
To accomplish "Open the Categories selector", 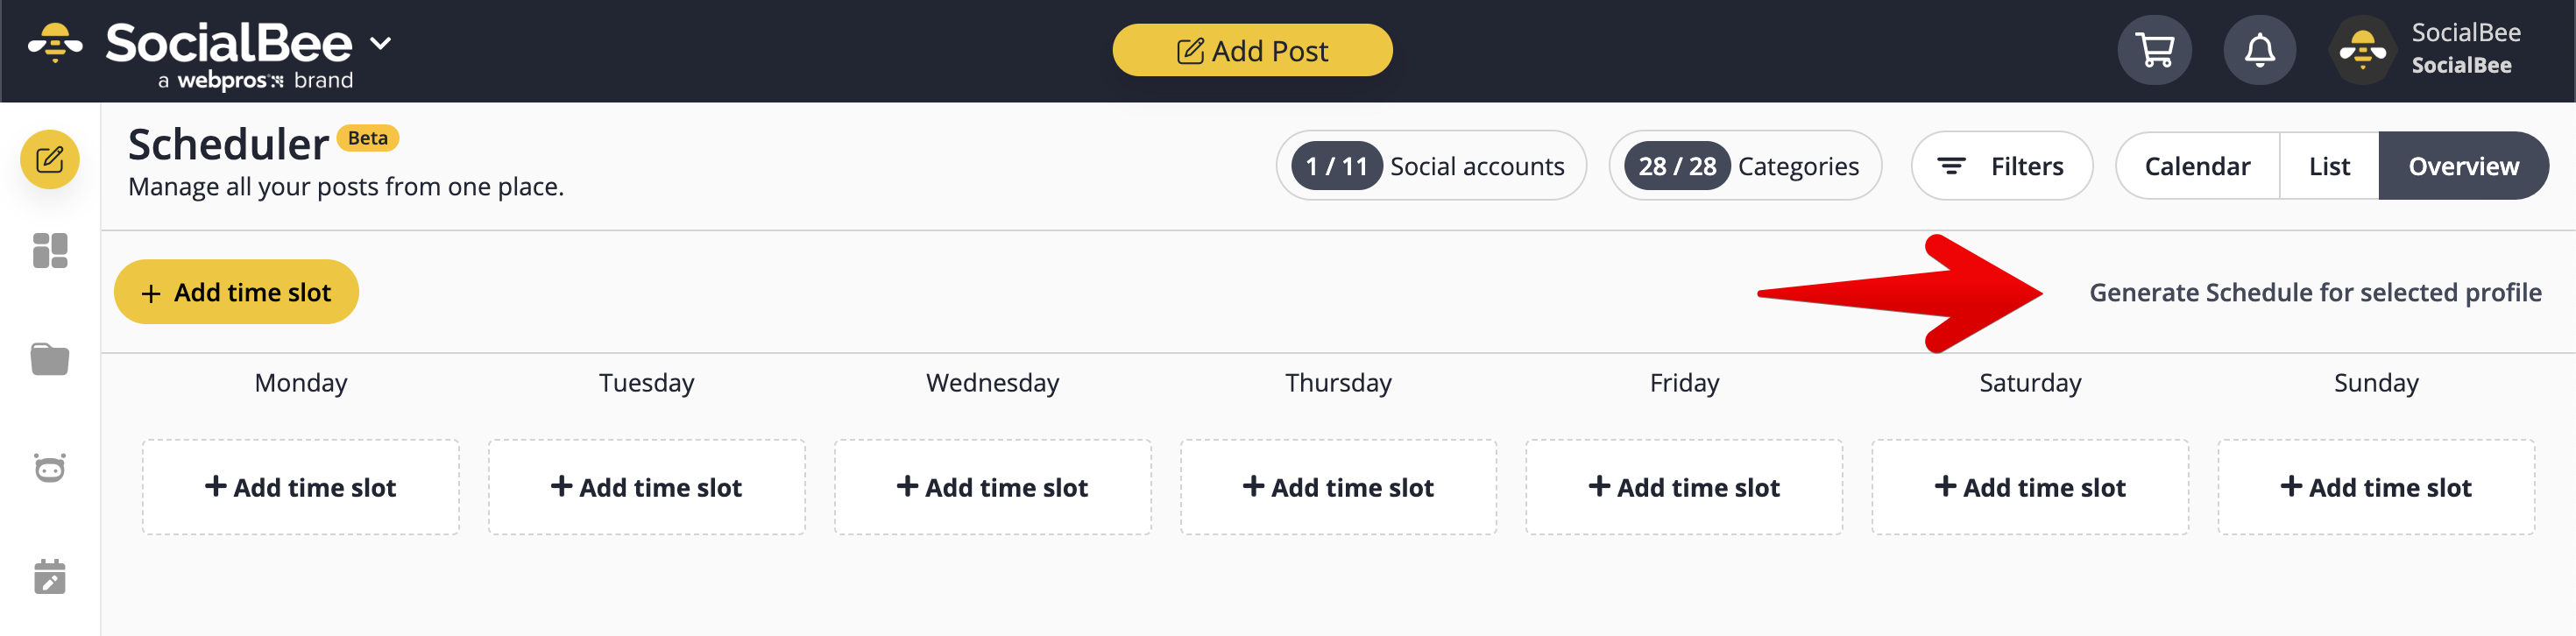I will click(1745, 166).
